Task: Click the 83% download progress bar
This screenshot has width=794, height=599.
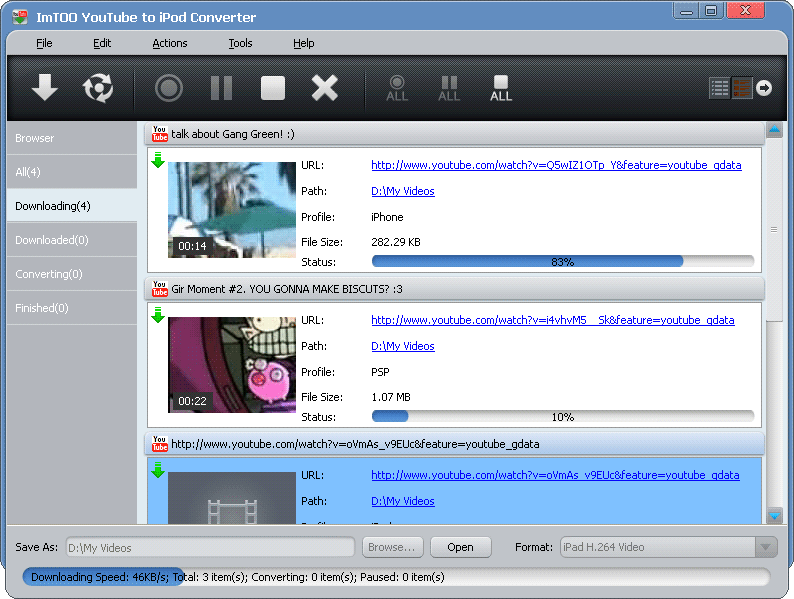Action: [563, 261]
